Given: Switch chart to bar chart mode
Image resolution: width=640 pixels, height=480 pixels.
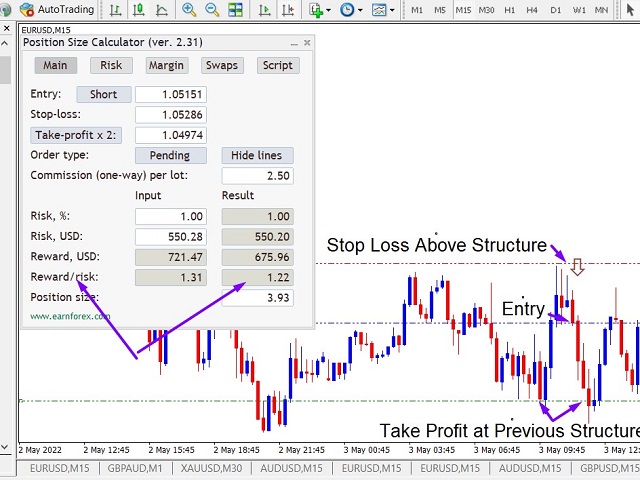Looking at the screenshot, I should (x=116, y=9).
